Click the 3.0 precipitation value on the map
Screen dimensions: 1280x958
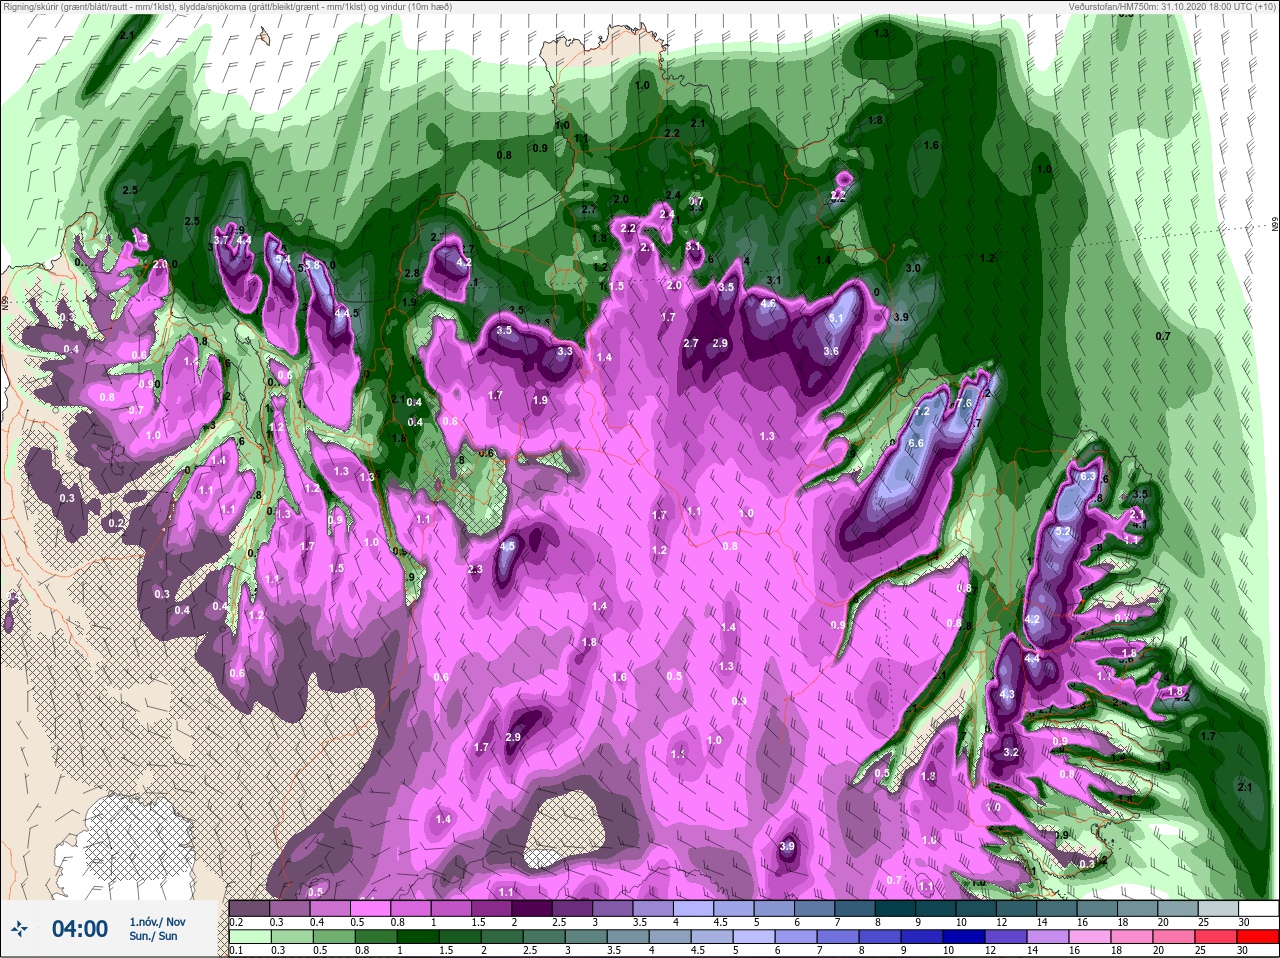pyautogui.click(x=913, y=269)
